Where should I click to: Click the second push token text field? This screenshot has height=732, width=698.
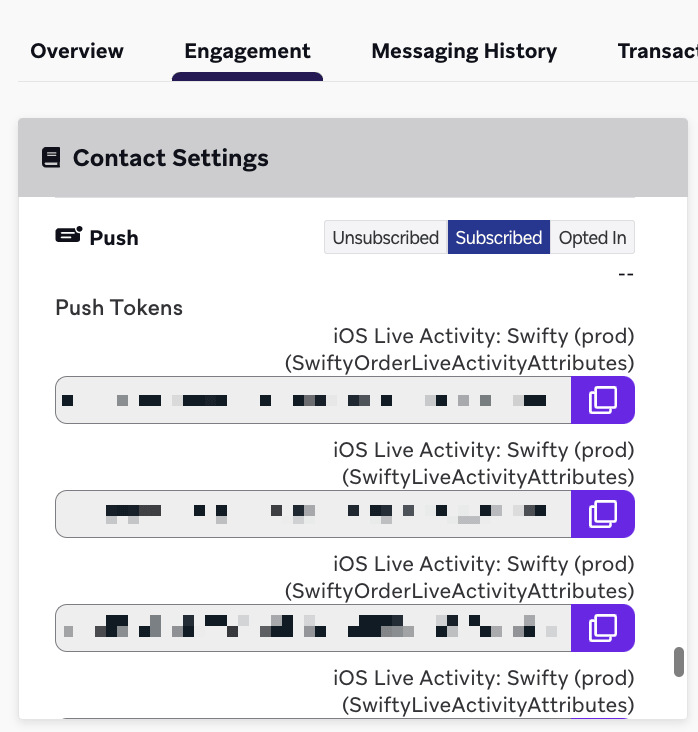coord(313,514)
